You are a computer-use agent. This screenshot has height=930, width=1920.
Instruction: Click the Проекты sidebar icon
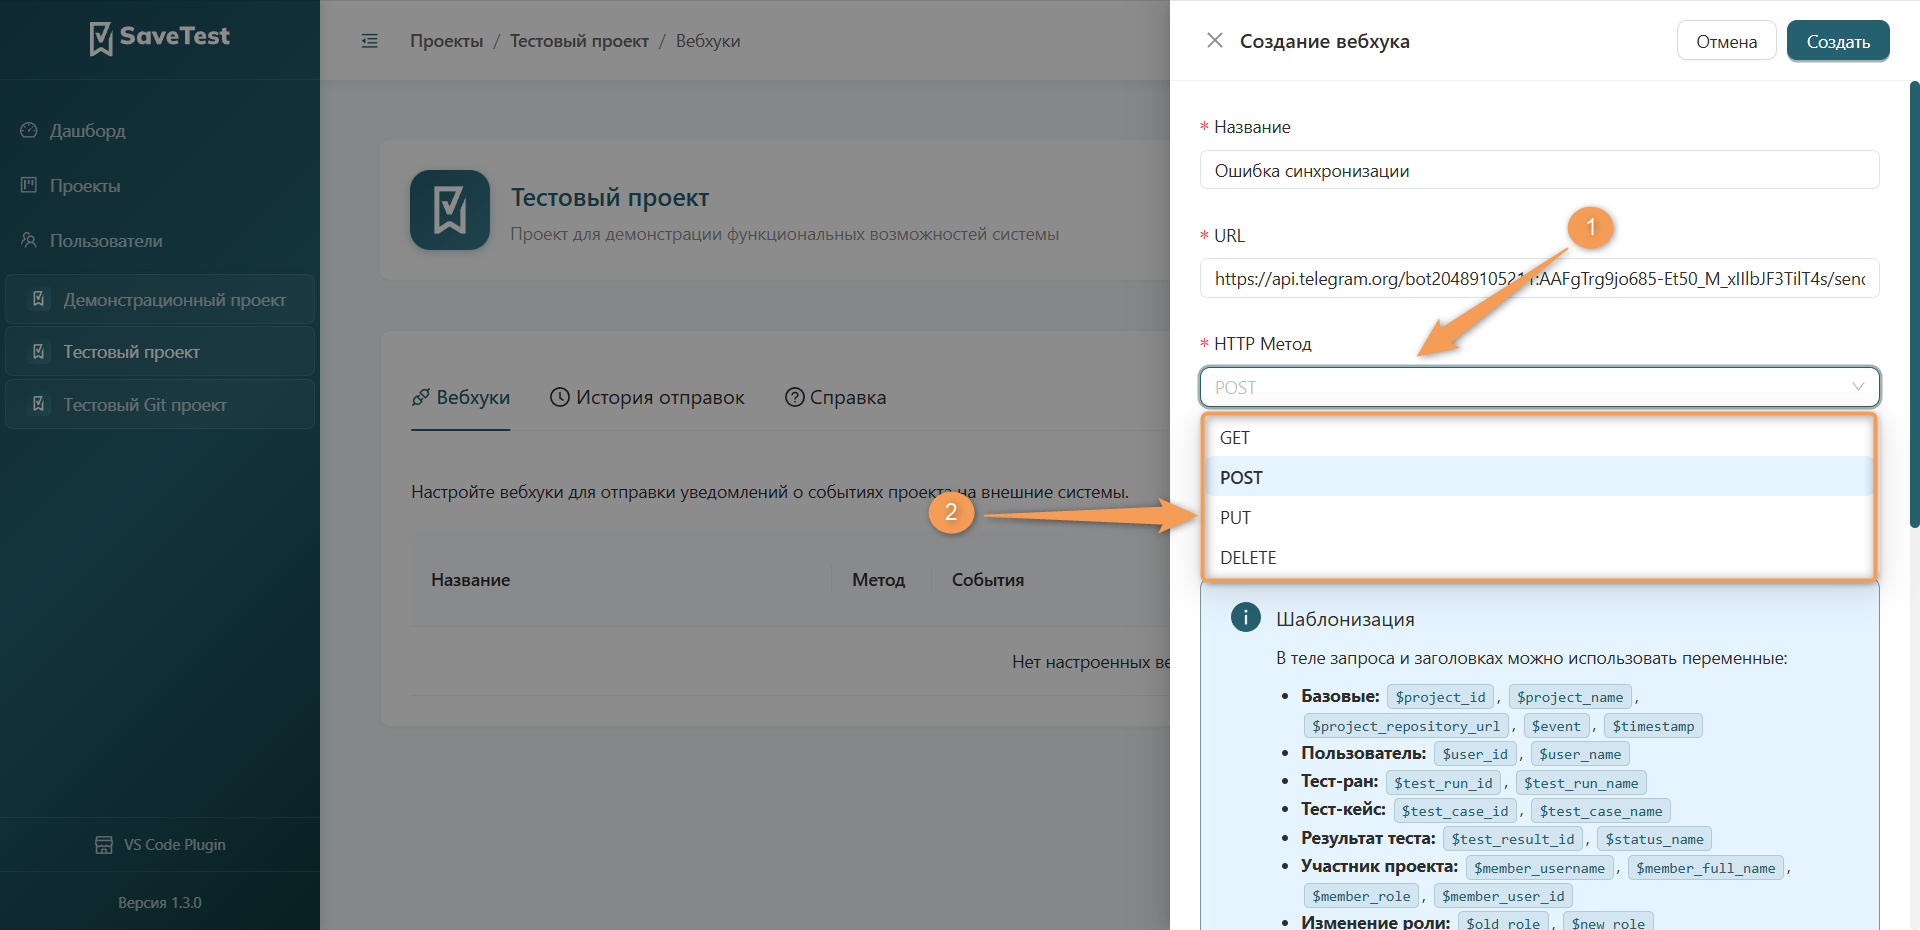(x=29, y=185)
